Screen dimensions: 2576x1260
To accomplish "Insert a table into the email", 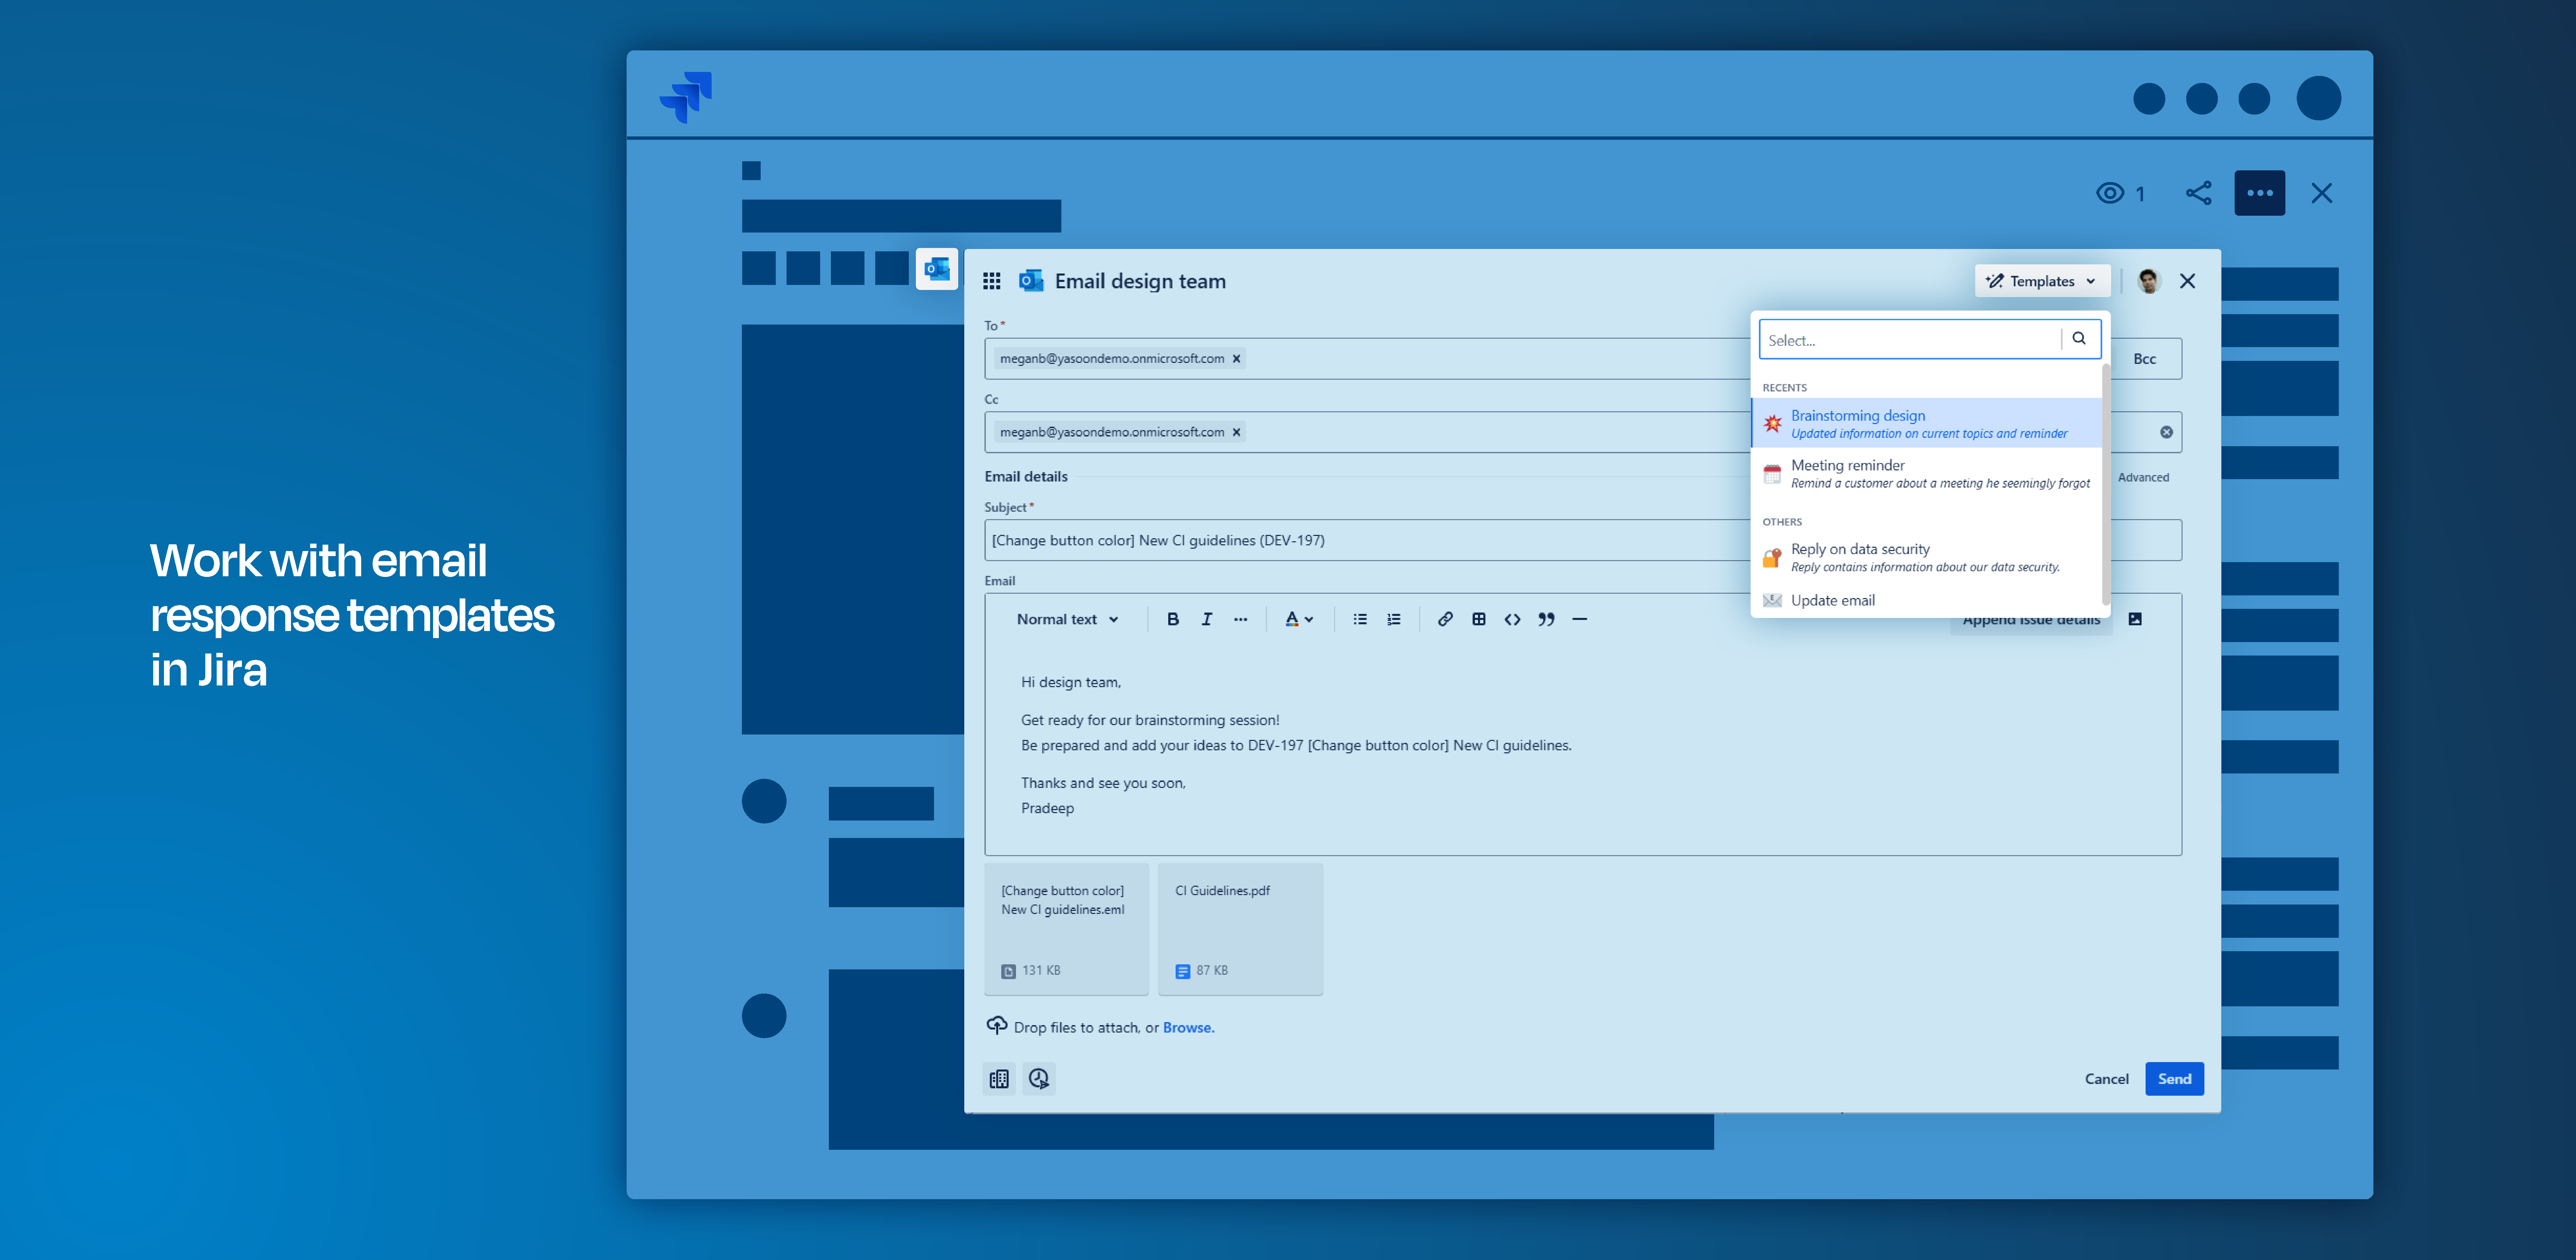I will 1479,619.
